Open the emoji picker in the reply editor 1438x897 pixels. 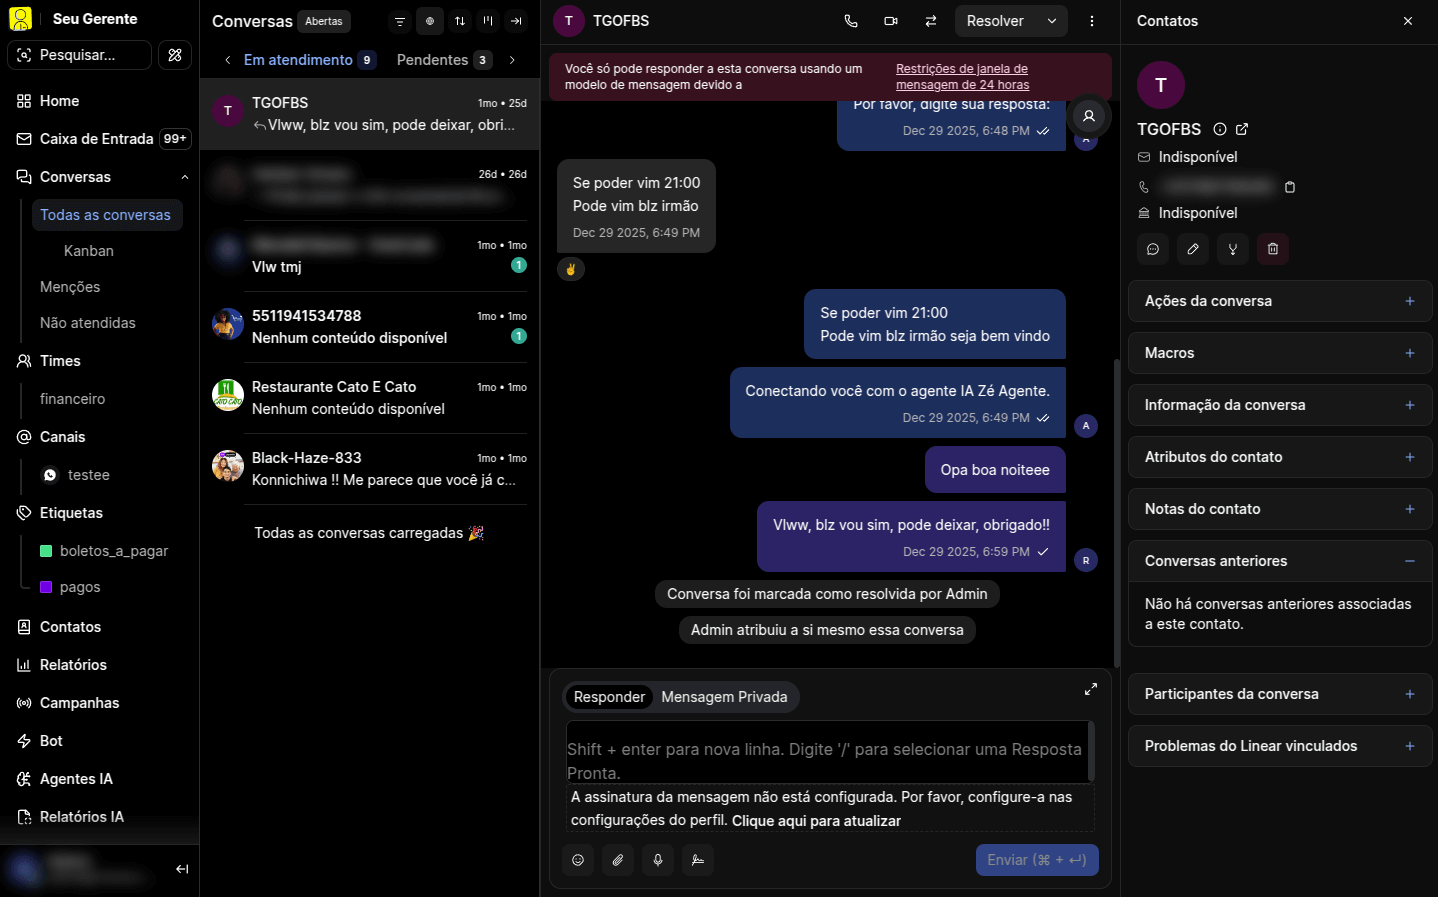point(577,860)
